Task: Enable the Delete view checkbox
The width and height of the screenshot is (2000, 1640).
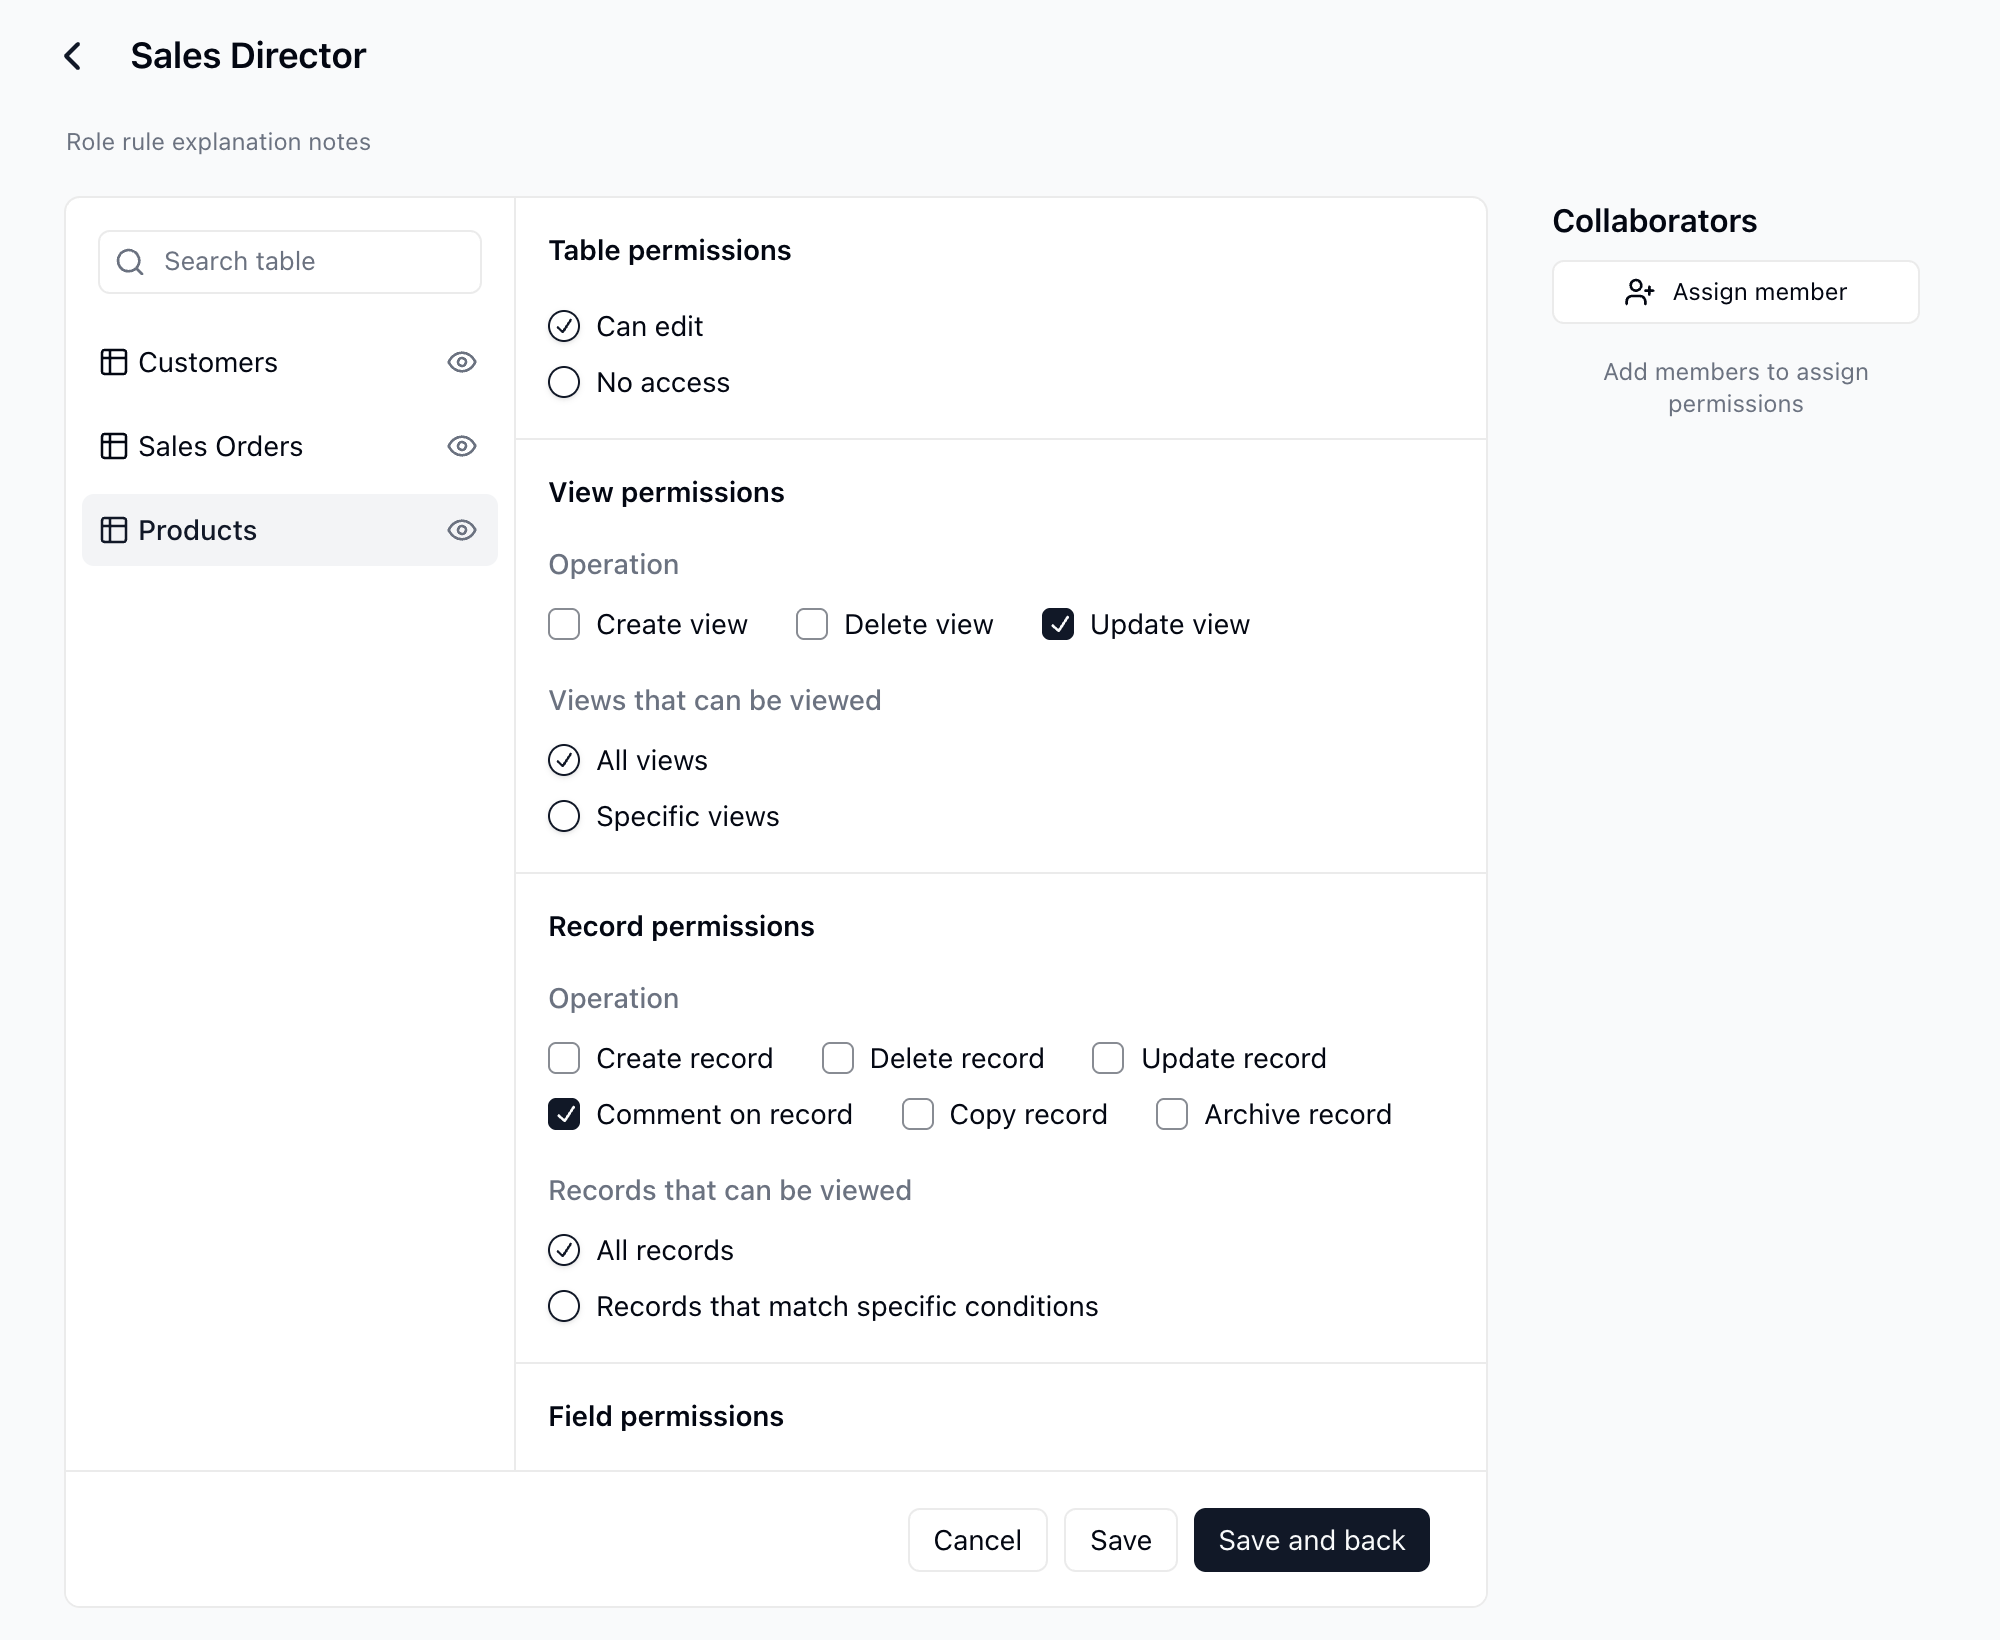Action: tap(812, 624)
